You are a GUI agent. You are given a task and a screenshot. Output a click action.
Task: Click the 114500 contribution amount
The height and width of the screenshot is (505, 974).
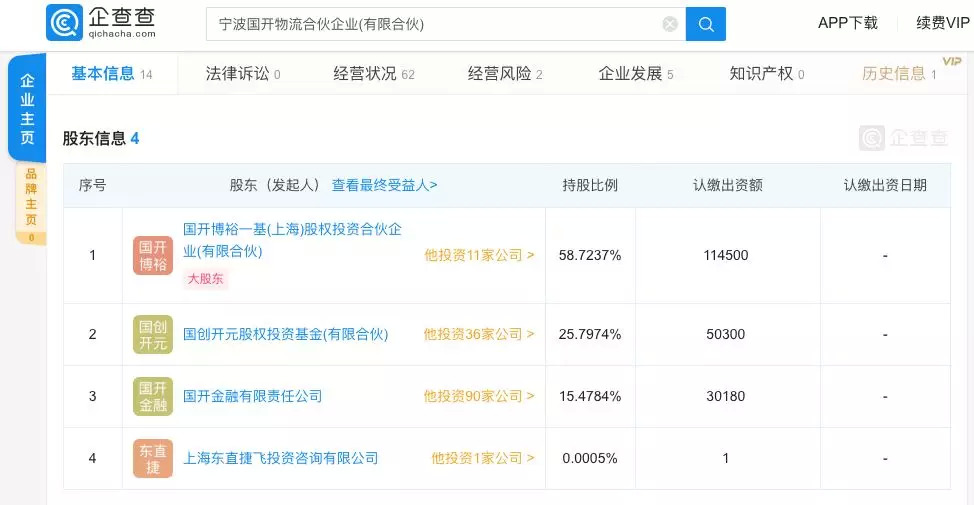pyautogui.click(x=726, y=255)
